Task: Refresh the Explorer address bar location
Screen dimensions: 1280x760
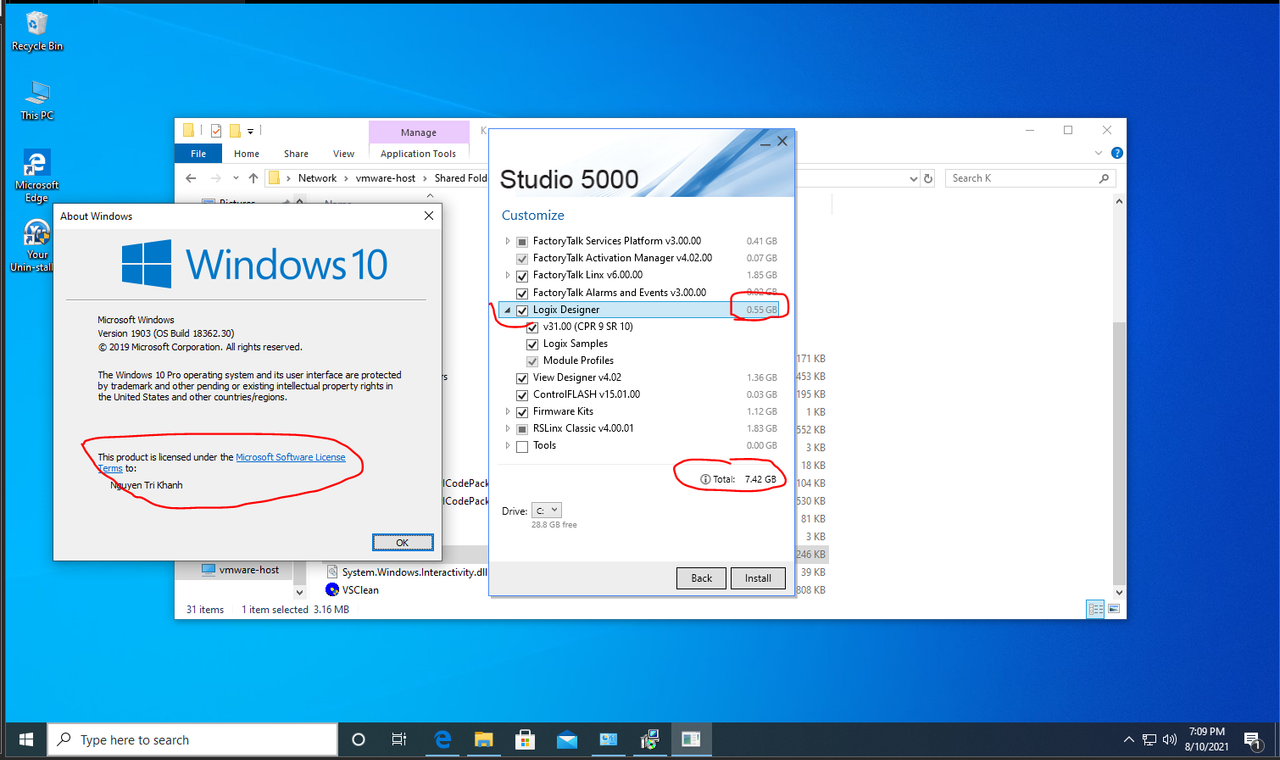Action: tap(928, 178)
